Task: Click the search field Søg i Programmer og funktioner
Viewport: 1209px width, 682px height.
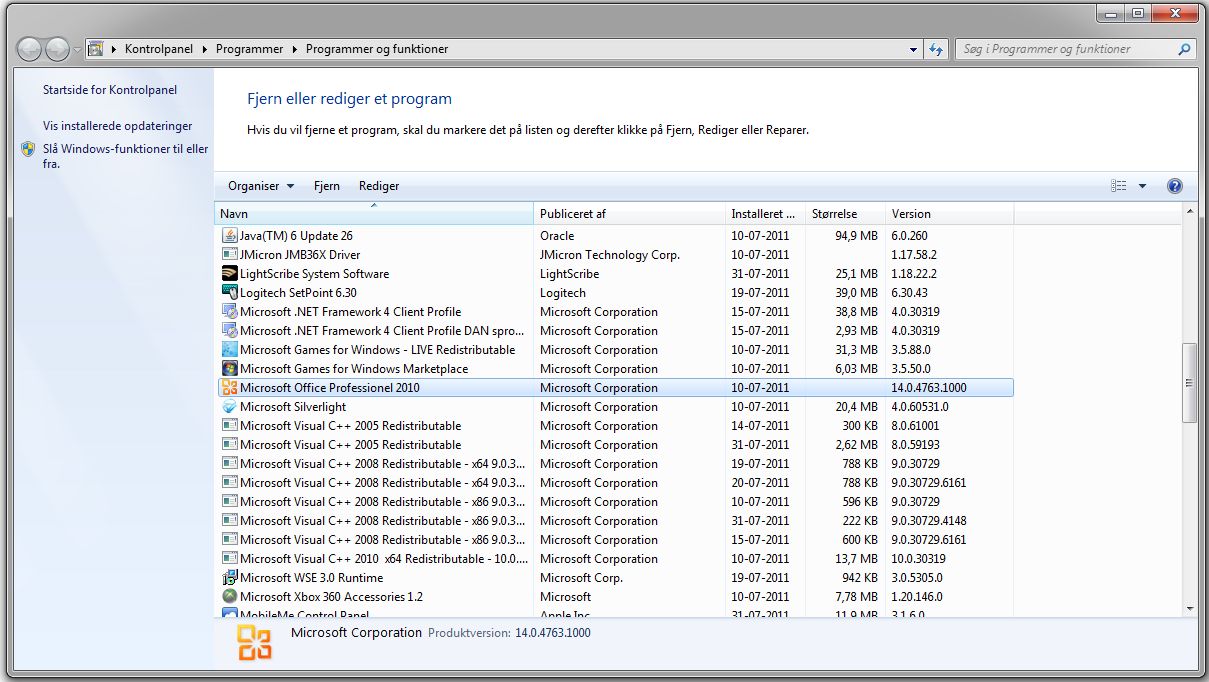Action: (1065, 49)
